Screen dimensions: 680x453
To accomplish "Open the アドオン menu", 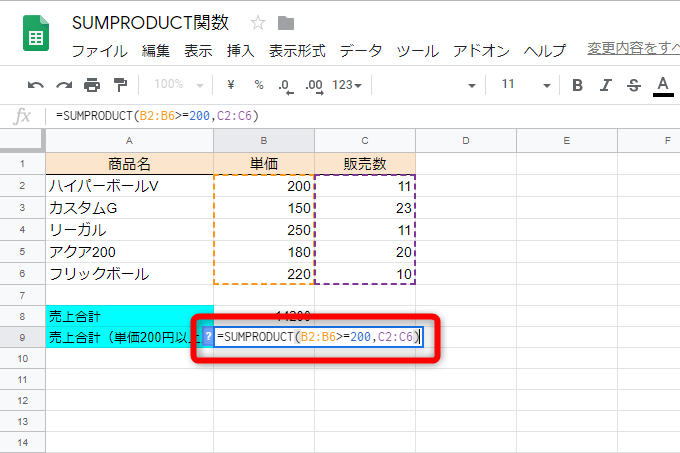I will [x=481, y=51].
